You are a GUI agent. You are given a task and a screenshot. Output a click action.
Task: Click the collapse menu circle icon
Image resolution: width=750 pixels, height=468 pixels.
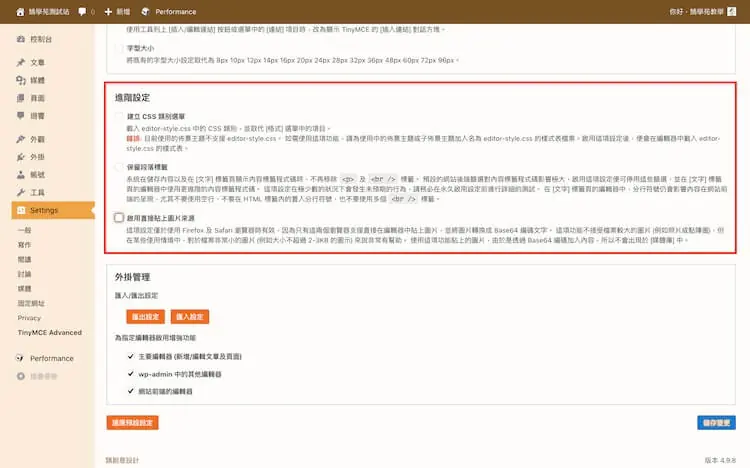(x=21, y=376)
